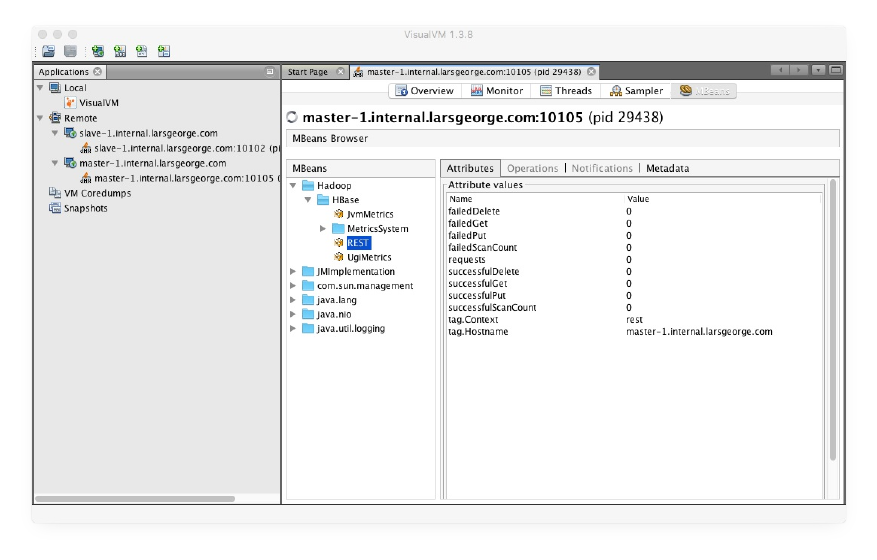
Task: Open the MBeans tab
Action: (704, 91)
